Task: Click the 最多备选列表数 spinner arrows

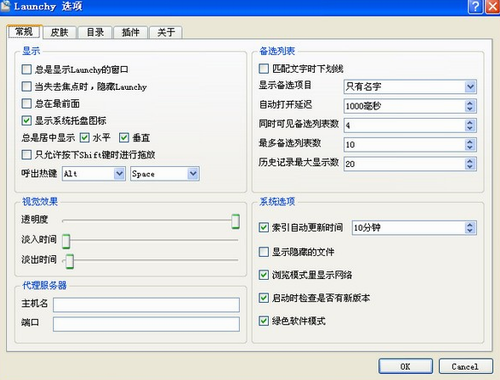Action: click(x=470, y=145)
